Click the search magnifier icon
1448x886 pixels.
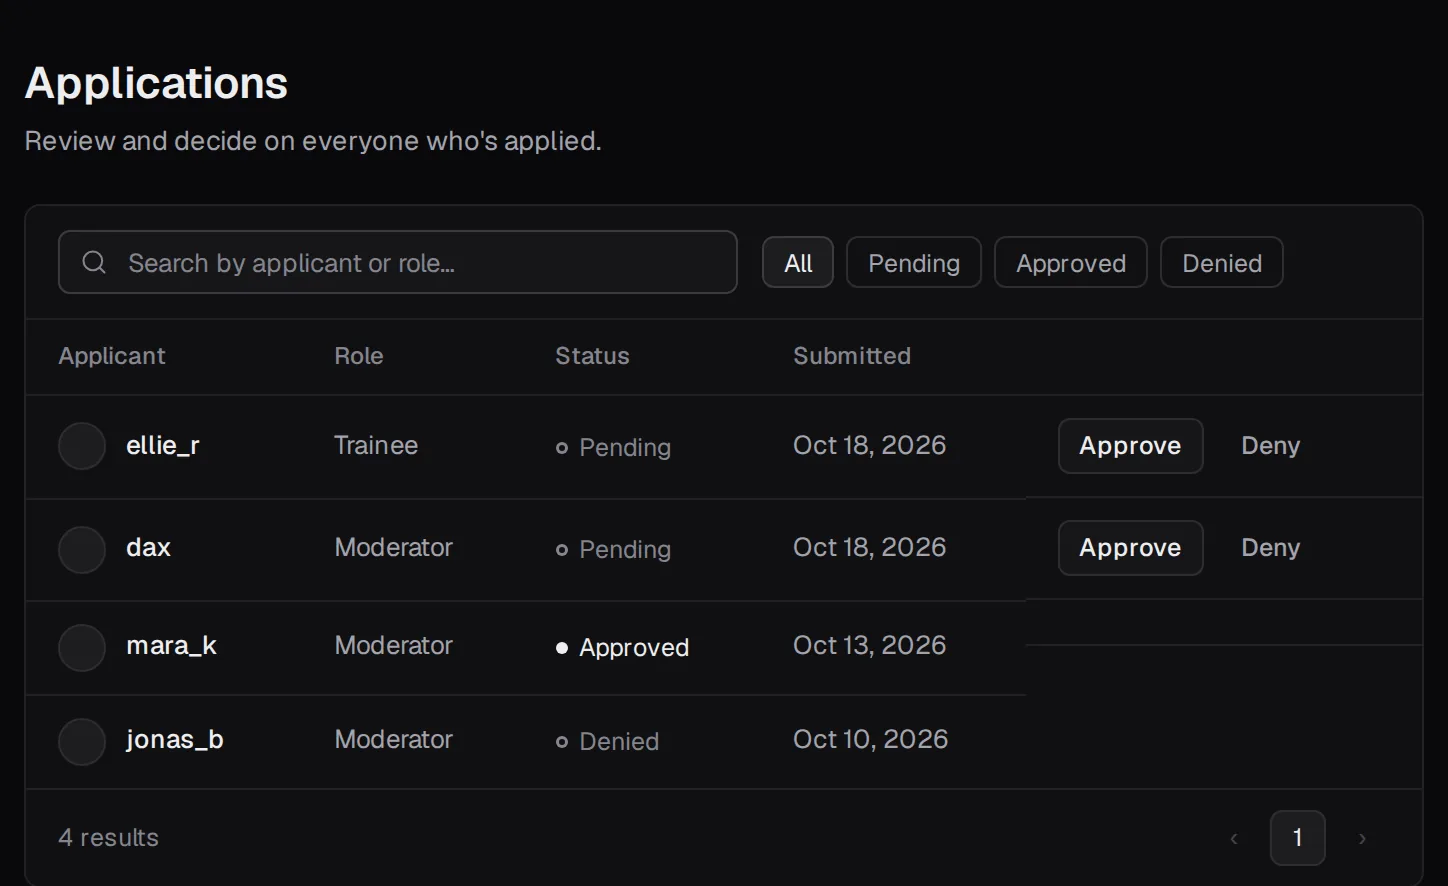pos(94,262)
